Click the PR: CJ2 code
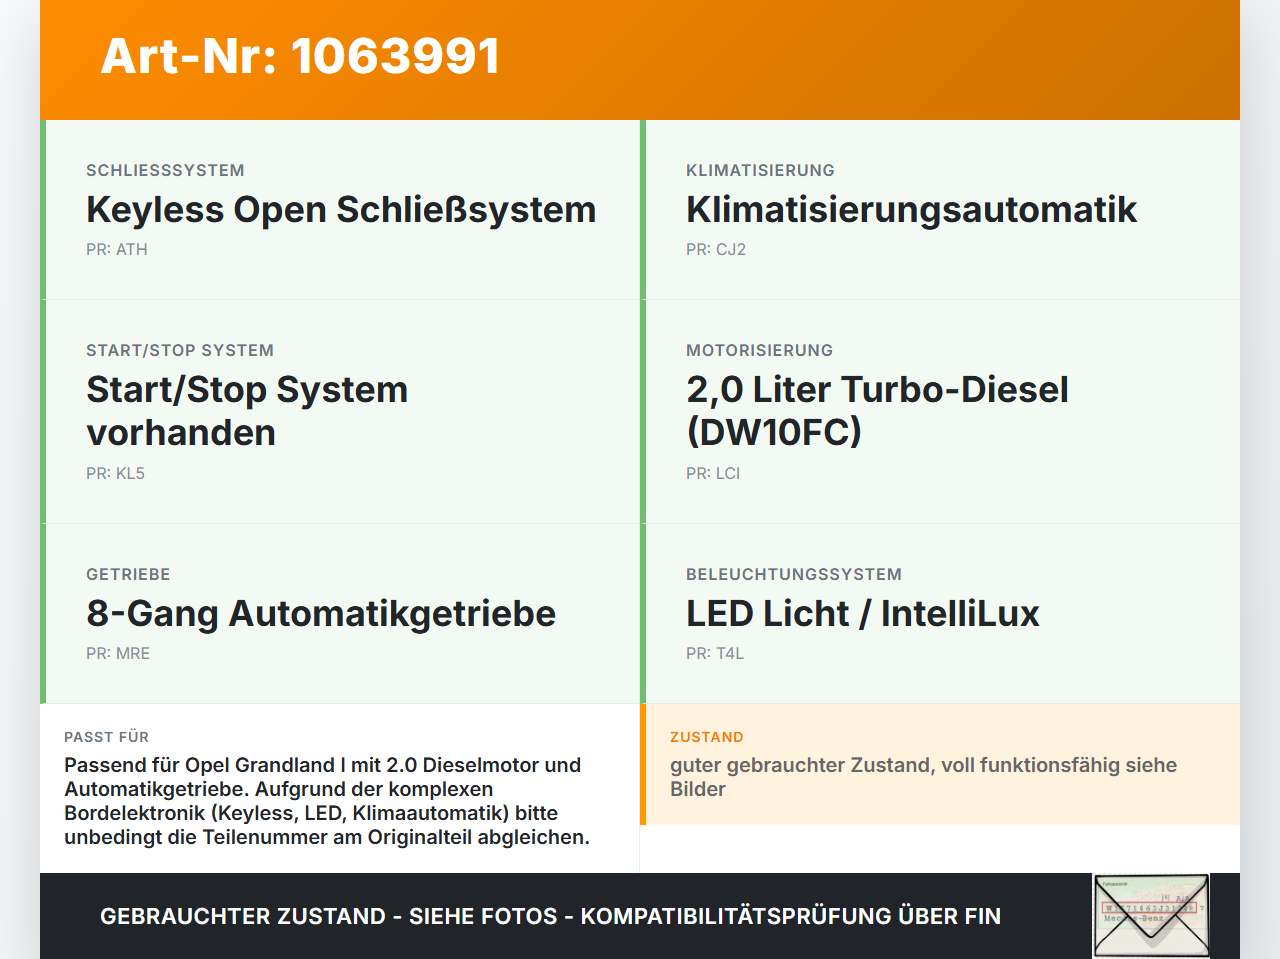 point(716,249)
